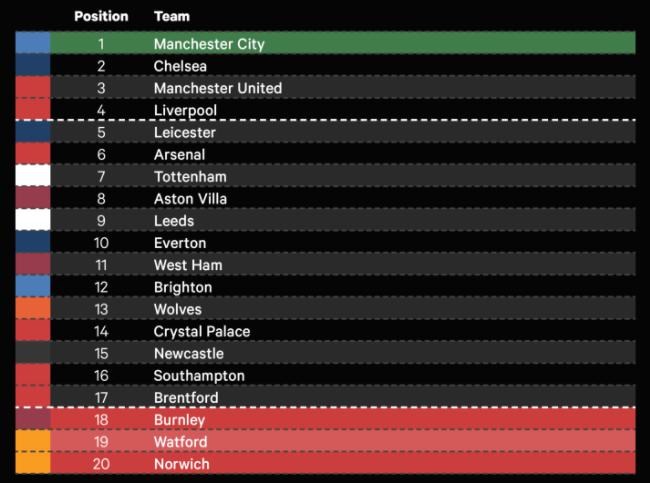
Task: Click position number 14 for Crystal Palace
Action: tap(101, 331)
